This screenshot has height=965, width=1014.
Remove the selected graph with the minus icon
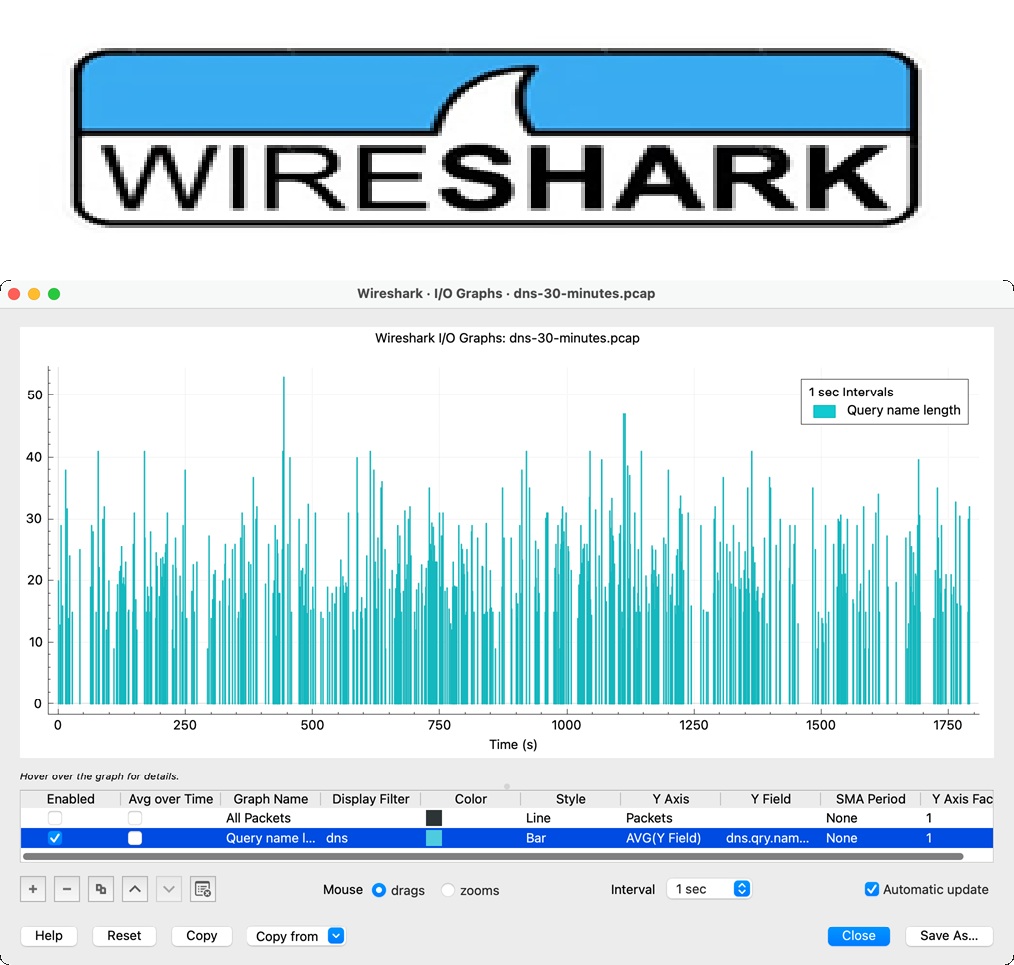coord(66,889)
